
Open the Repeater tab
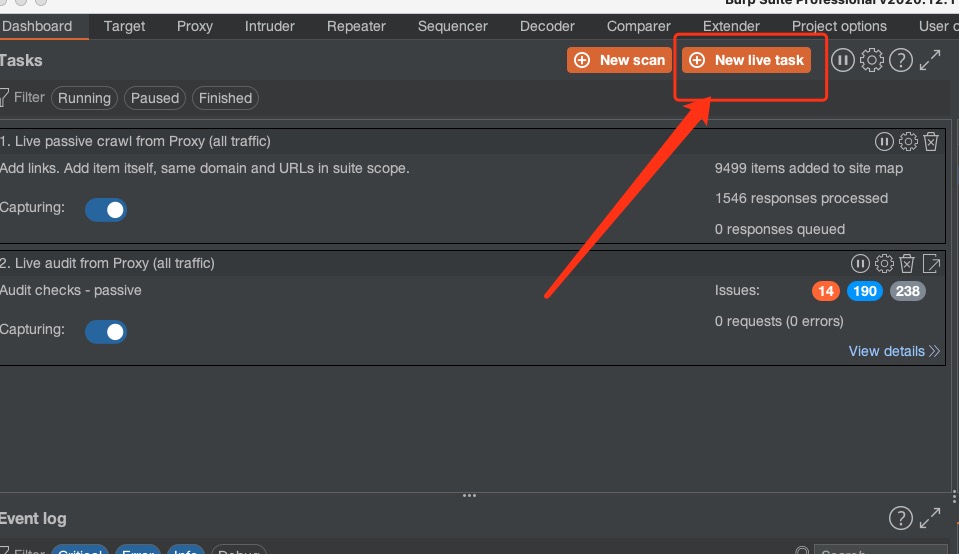pos(356,26)
